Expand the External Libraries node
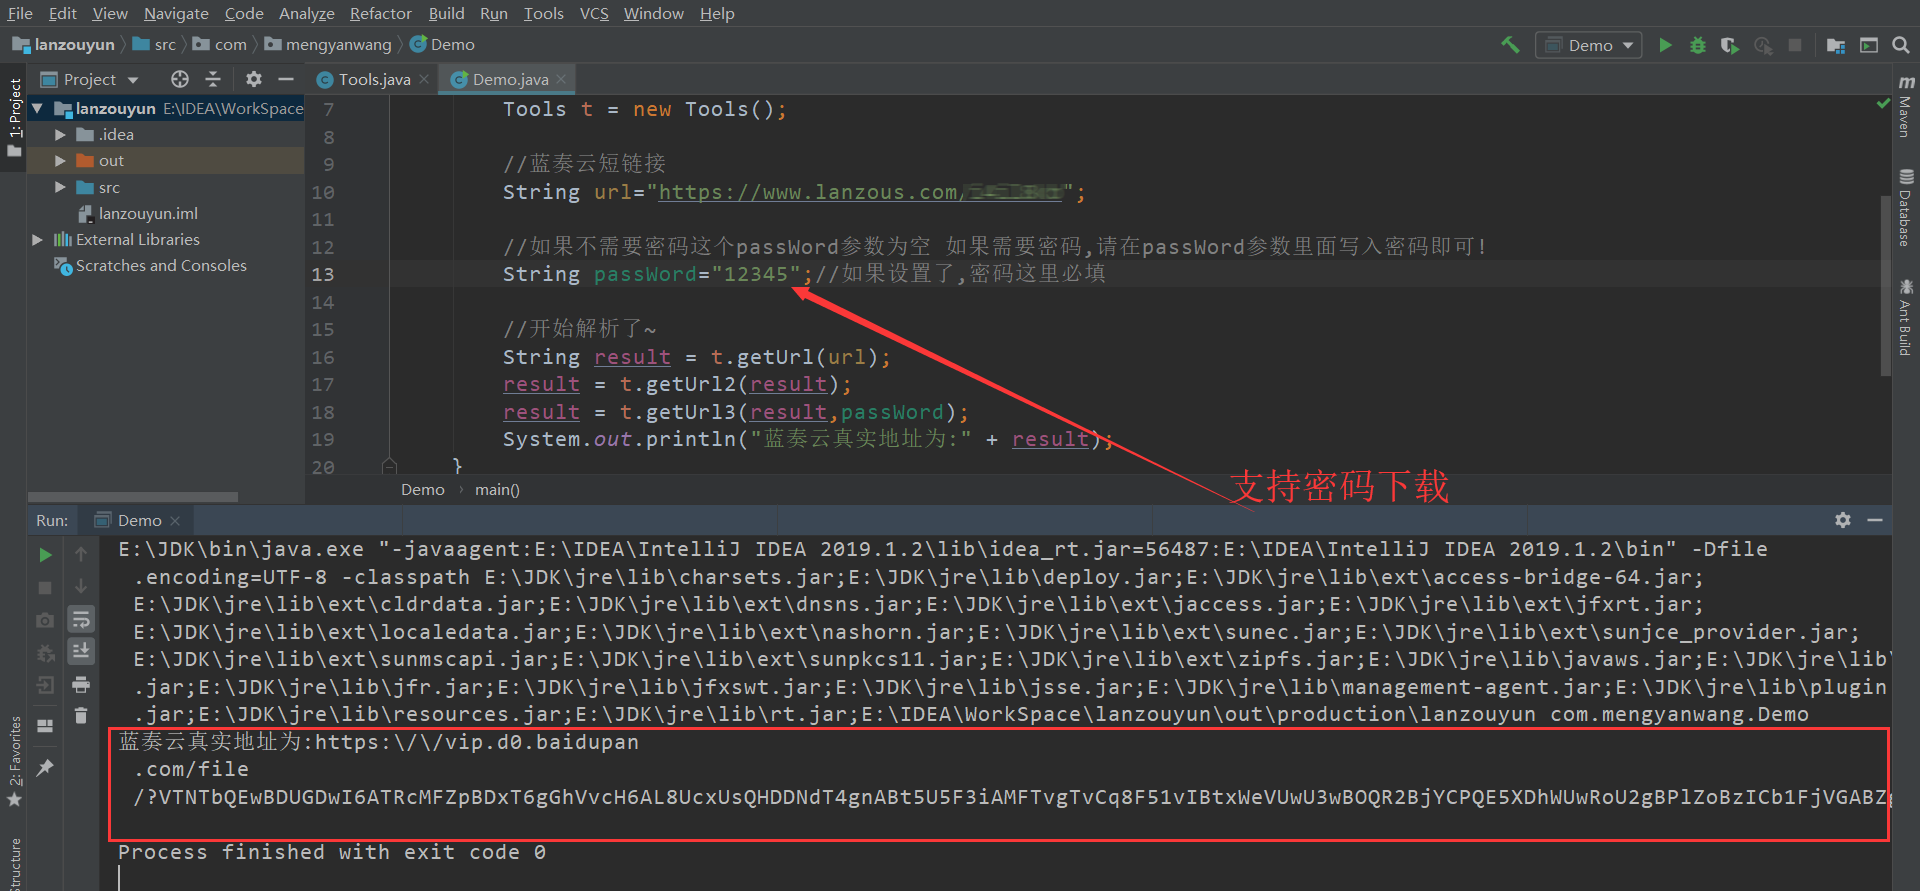The width and height of the screenshot is (1920, 891). [37, 239]
